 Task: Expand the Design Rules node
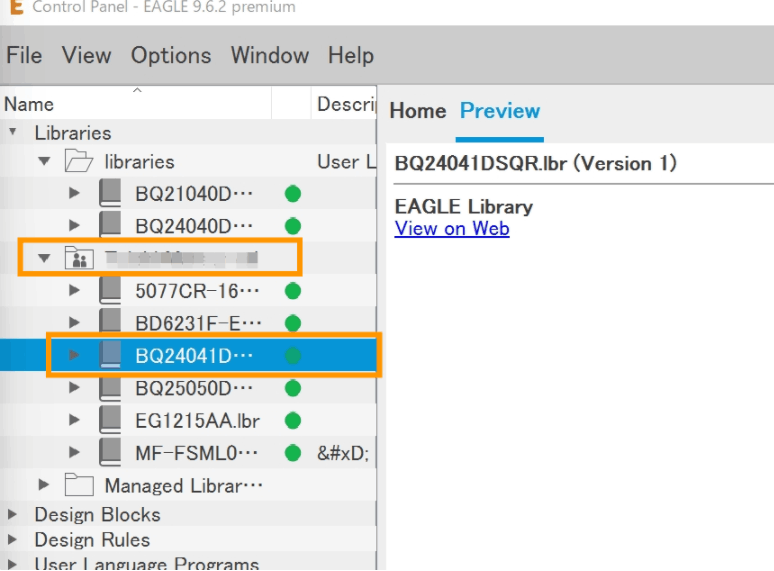[x=12, y=539]
